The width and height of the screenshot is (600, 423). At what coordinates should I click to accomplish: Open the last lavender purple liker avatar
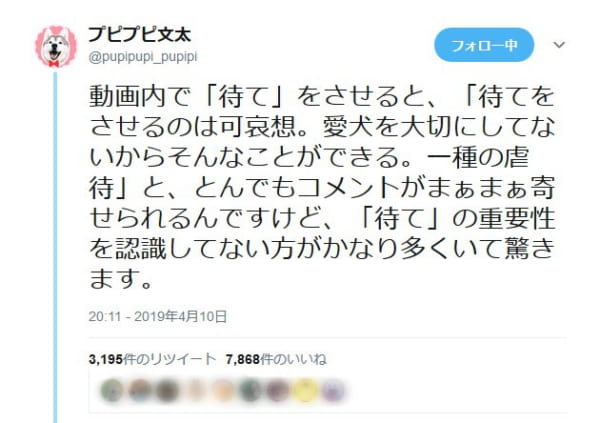(333, 390)
